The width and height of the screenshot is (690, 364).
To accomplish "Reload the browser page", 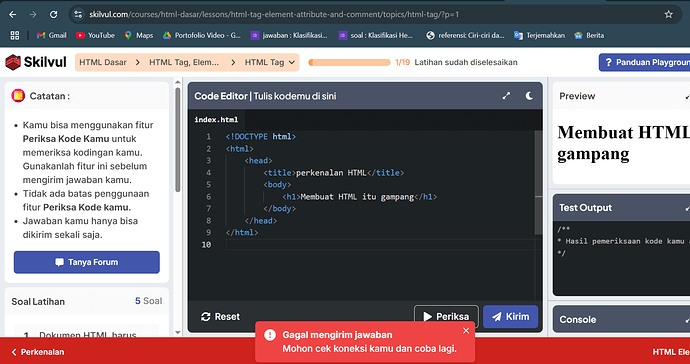I will tap(53, 15).
